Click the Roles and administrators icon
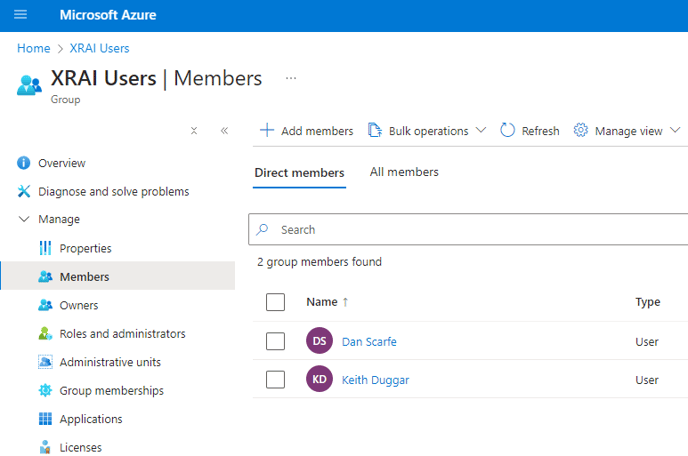688x456 pixels. click(45, 334)
